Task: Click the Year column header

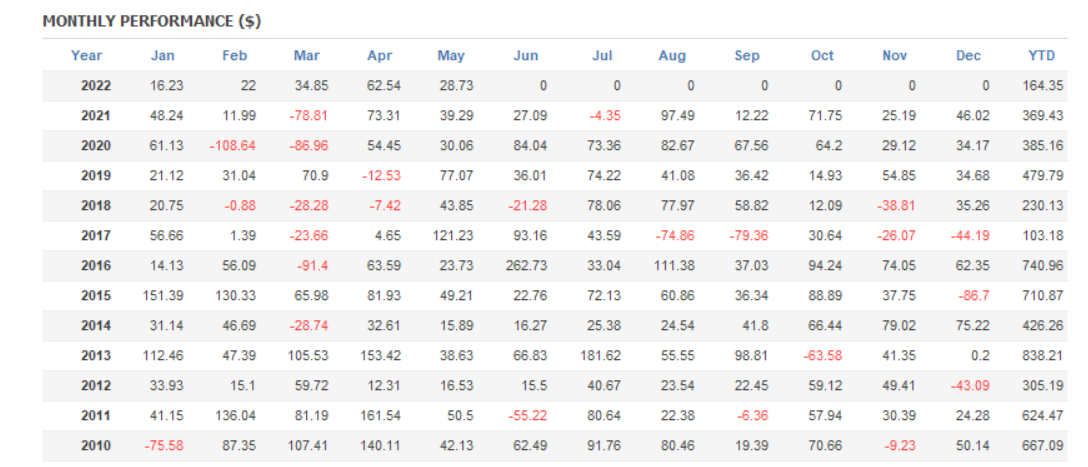Action: click(x=86, y=56)
